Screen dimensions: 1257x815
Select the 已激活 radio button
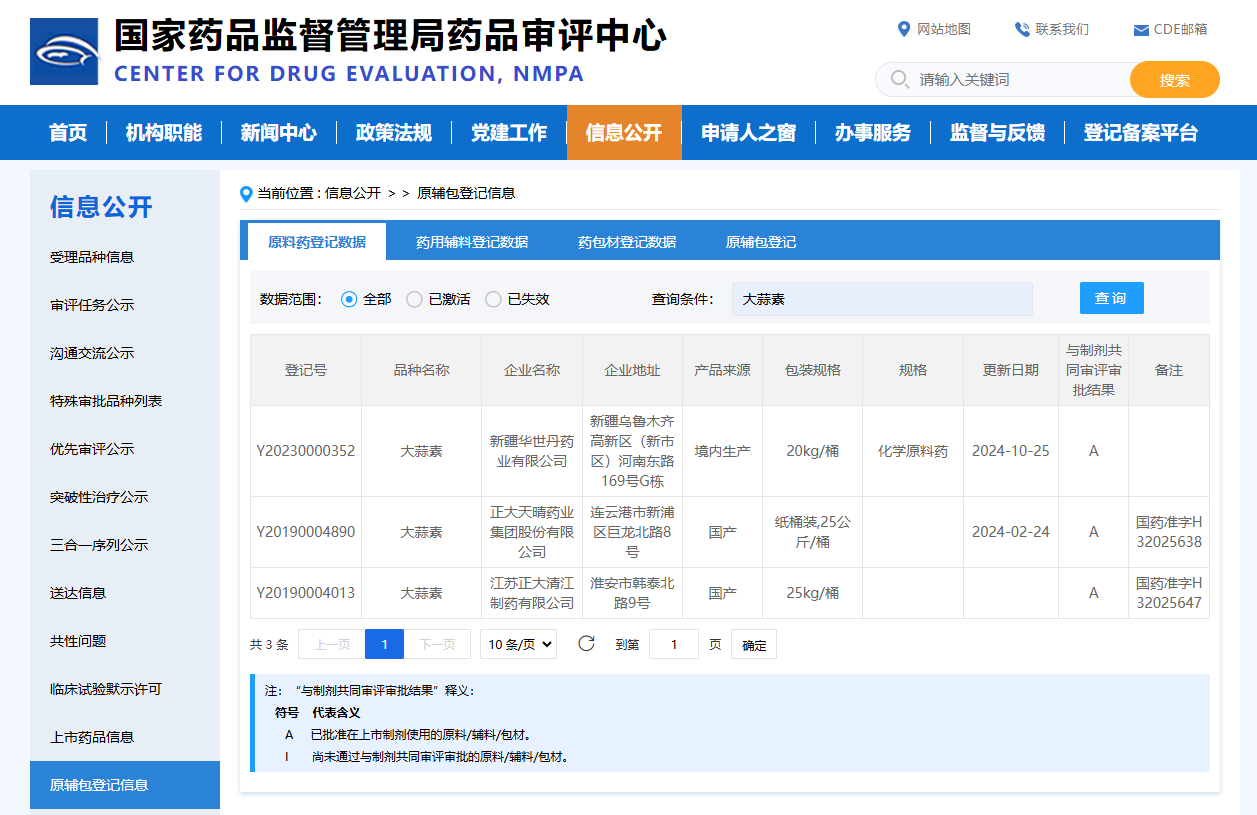[414, 299]
